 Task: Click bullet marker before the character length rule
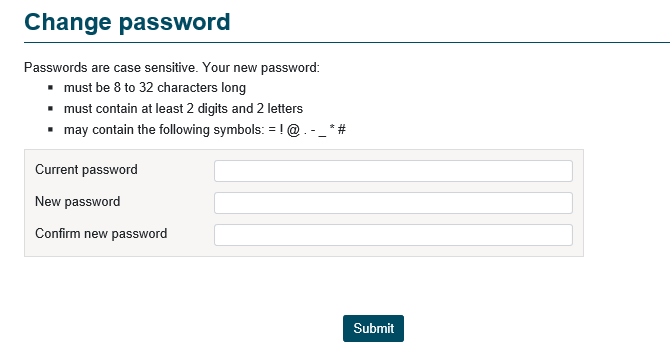[x=51, y=88]
